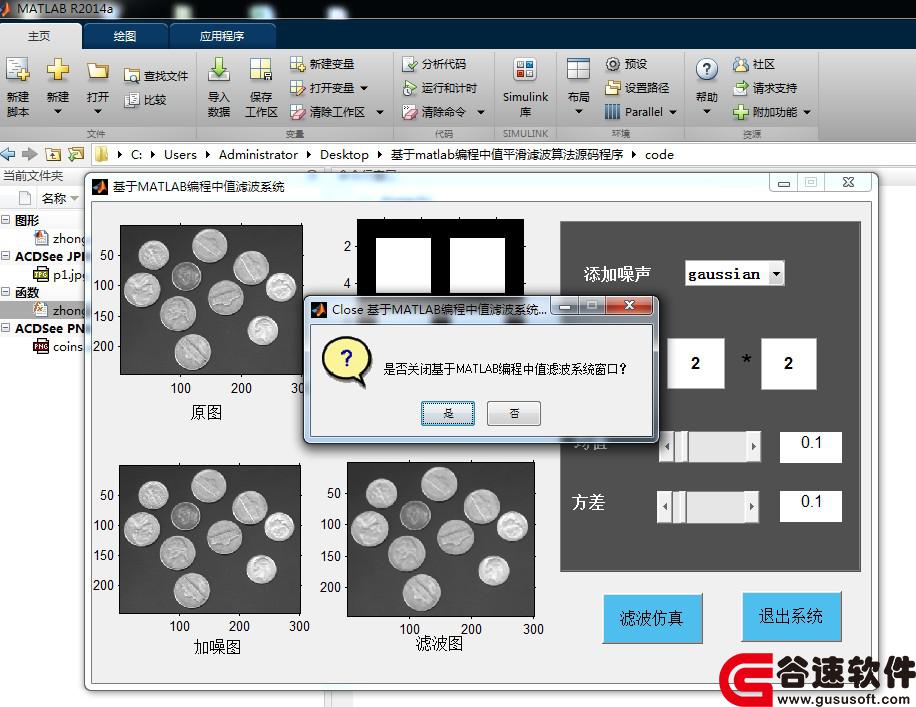Click Administrator in the address path
Screen dimensions: 916x707
258,155
